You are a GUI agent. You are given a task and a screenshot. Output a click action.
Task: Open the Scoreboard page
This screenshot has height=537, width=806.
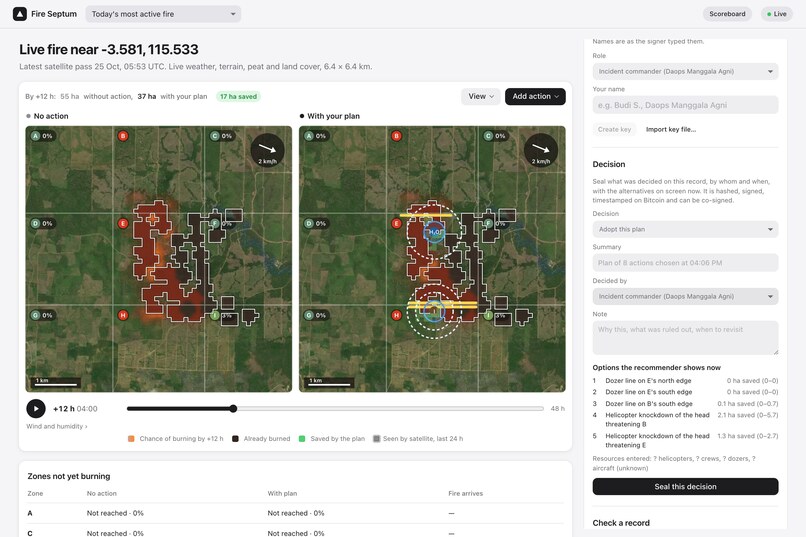click(x=727, y=14)
